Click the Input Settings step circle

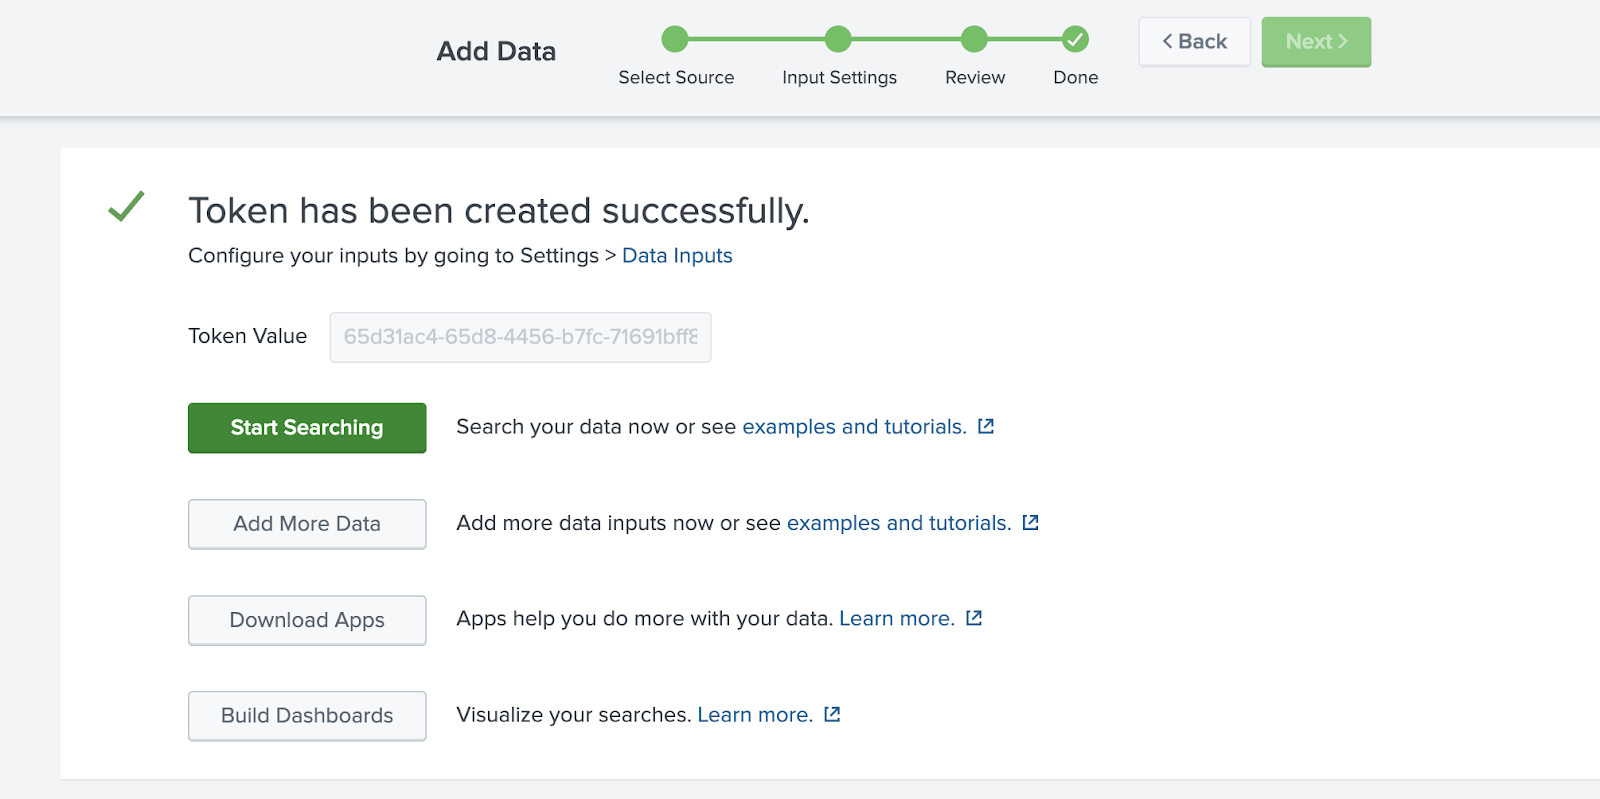pyautogui.click(x=838, y=39)
